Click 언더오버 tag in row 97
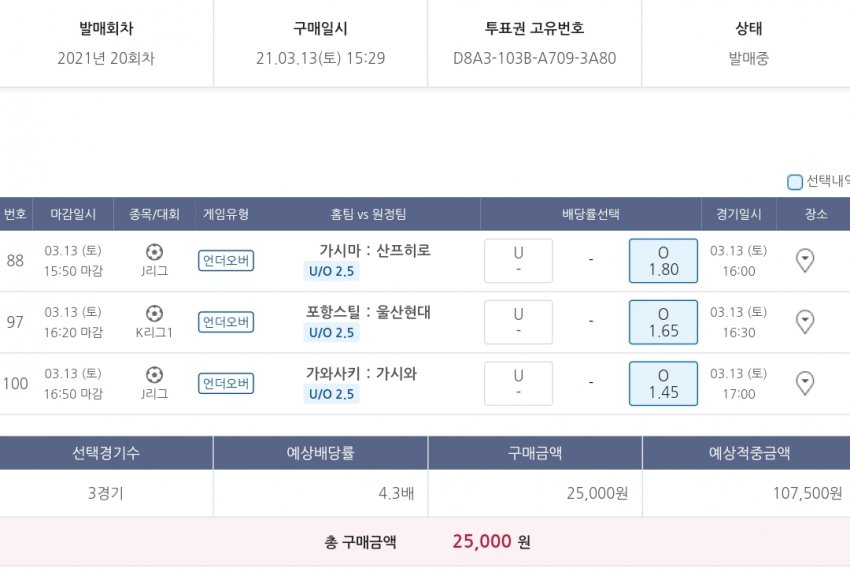 [226, 322]
